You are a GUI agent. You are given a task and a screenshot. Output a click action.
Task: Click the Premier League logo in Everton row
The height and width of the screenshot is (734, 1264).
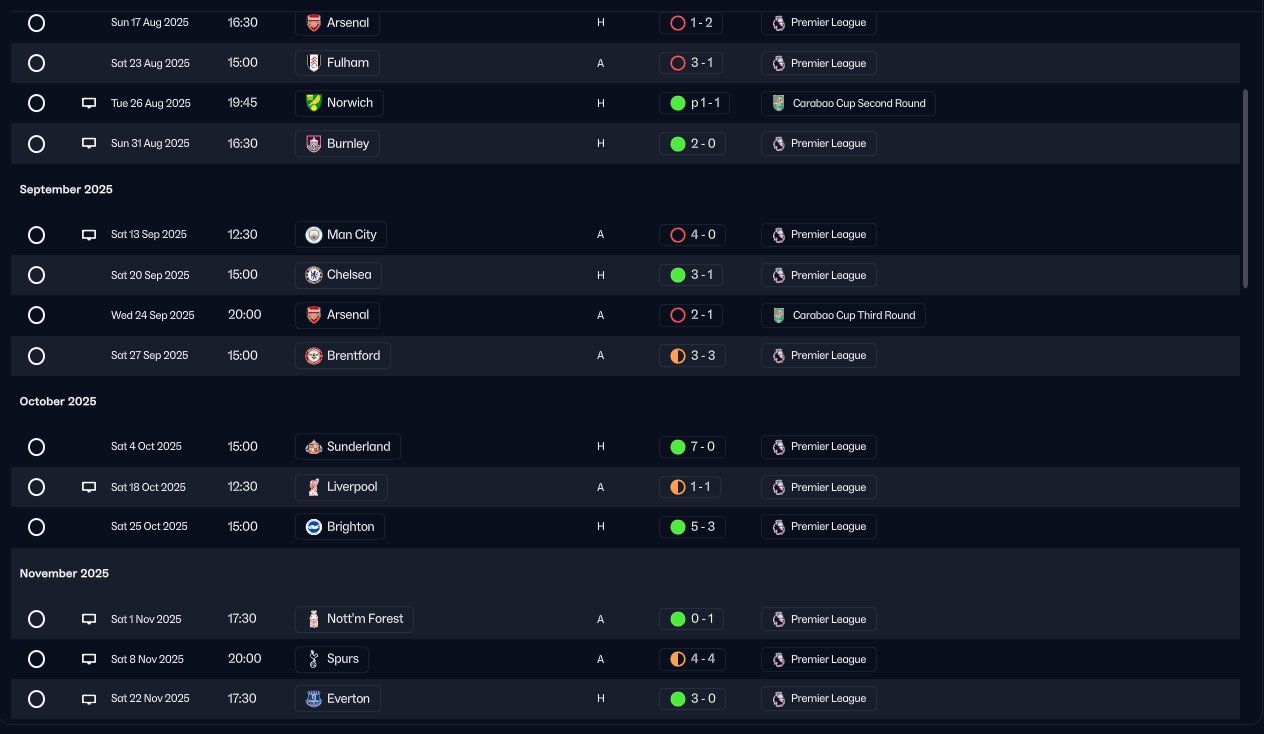pyautogui.click(x=779, y=699)
